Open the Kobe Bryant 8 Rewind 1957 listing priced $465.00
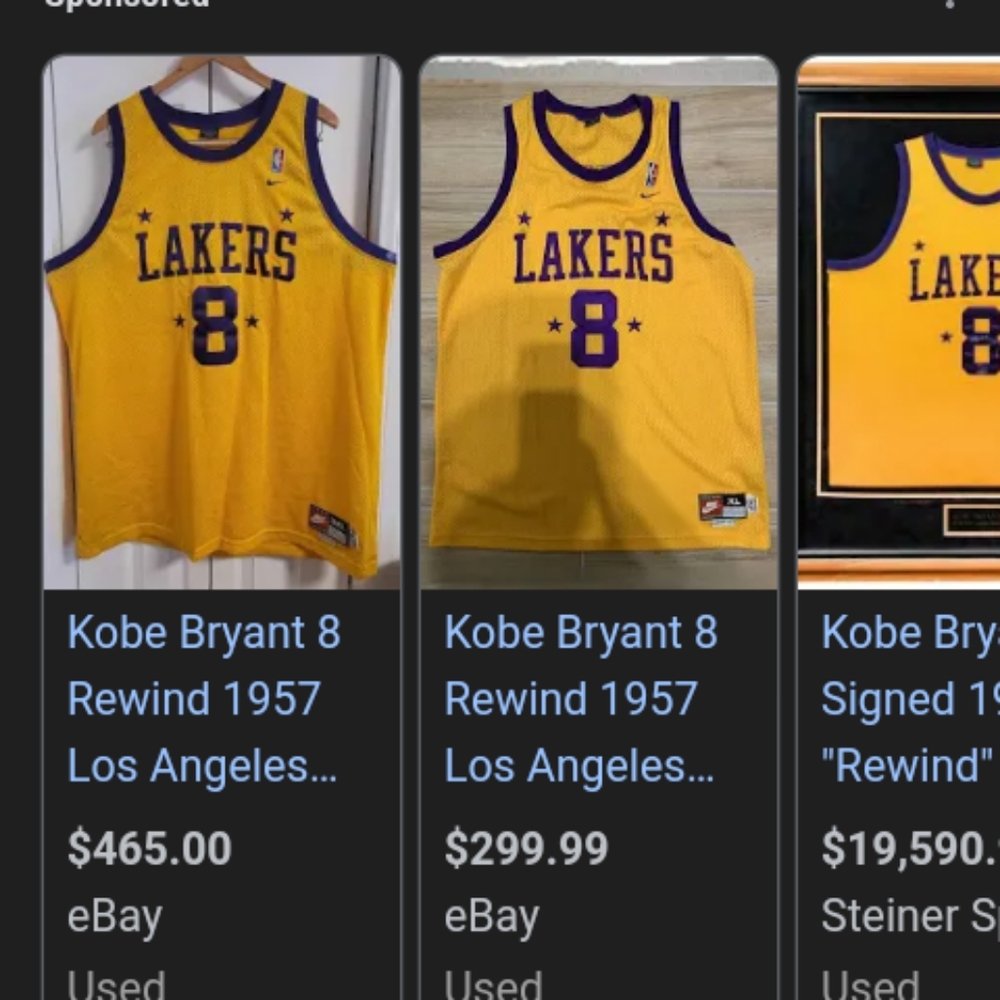This screenshot has width=1000, height=1000. [x=204, y=699]
